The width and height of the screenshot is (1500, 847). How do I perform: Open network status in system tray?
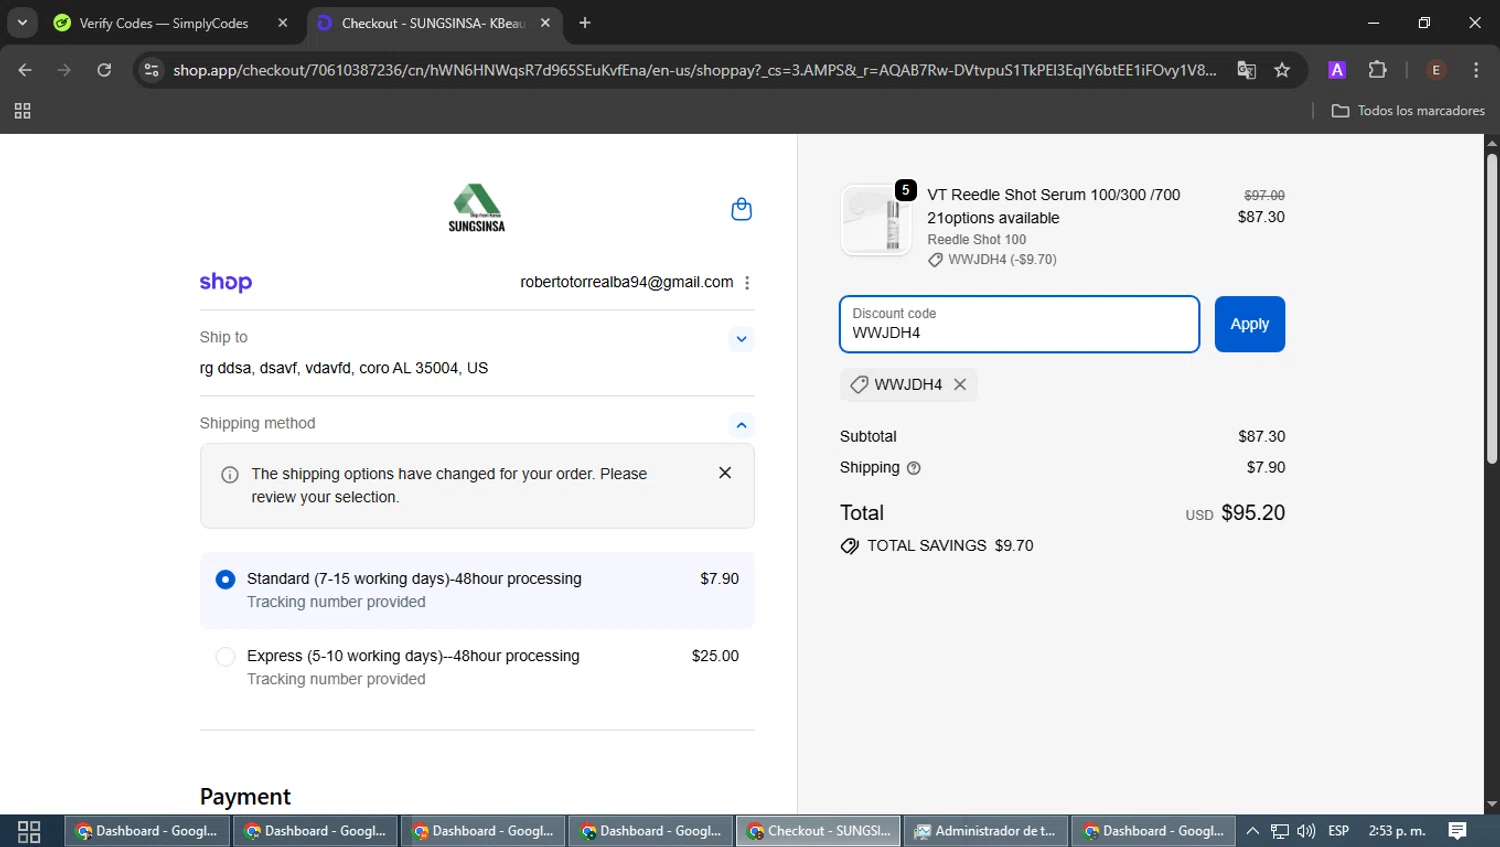(1279, 831)
